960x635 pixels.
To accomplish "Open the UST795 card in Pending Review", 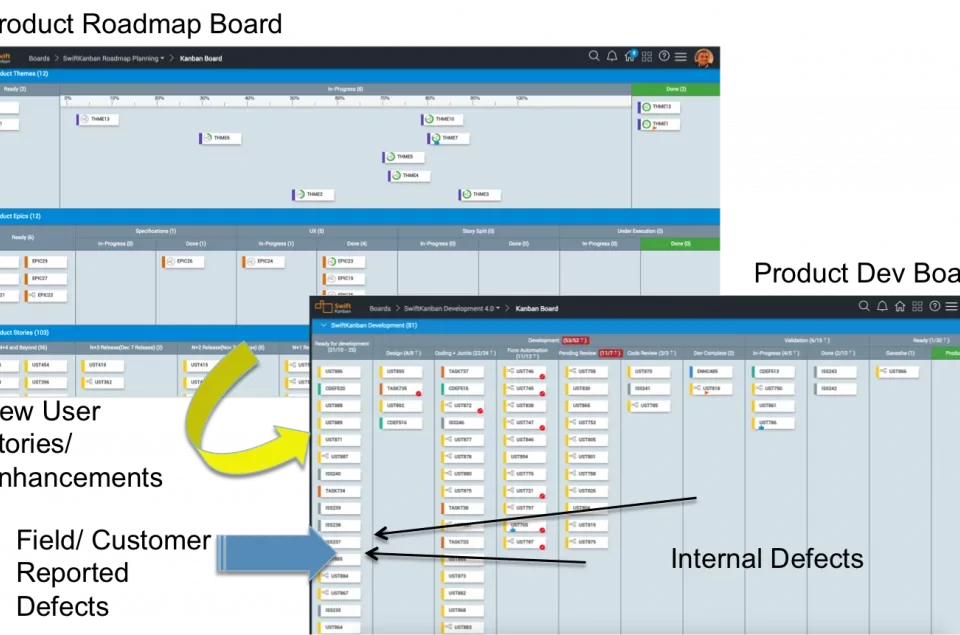I will pyautogui.click(x=587, y=372).
